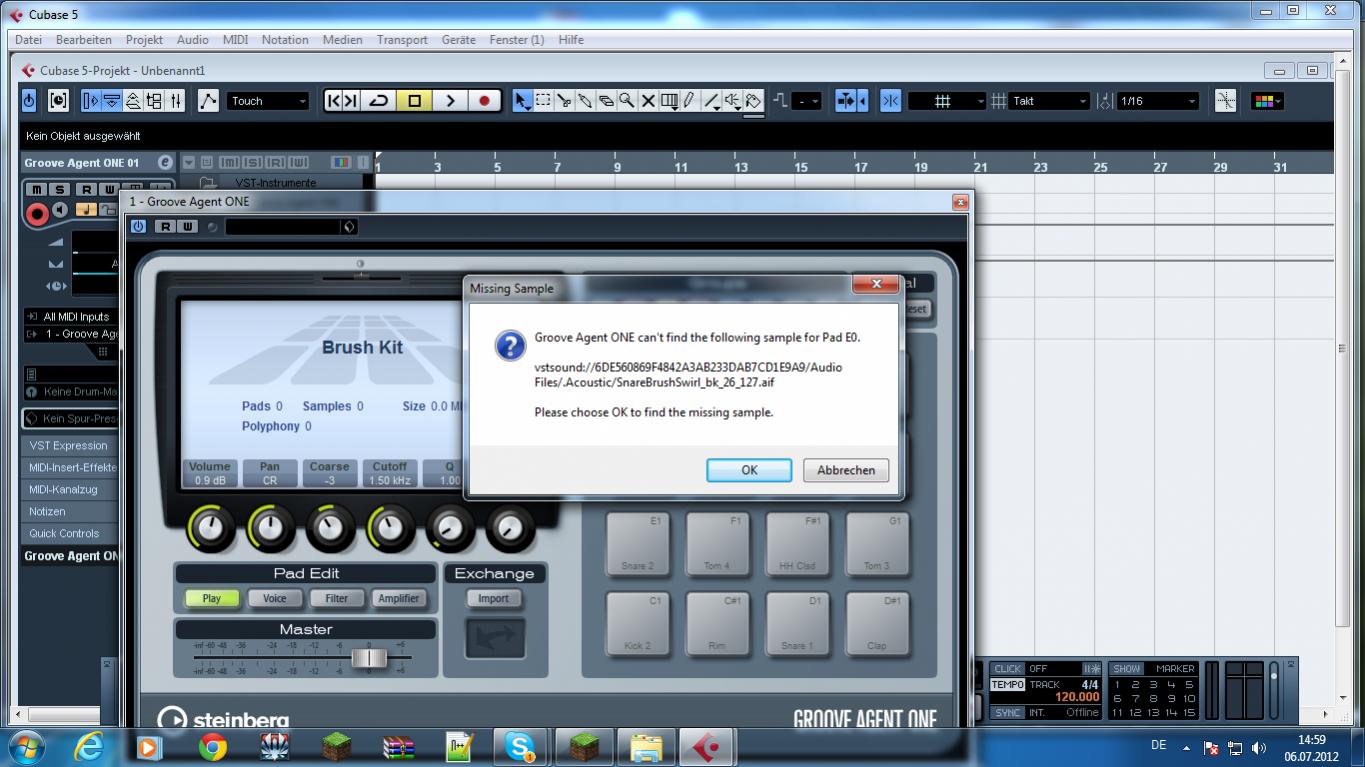Image resolution: width=1365 pixels, height=767 pixels.
Task: Open the Mixer from the toolbar
Action: [x=176, y=101]
